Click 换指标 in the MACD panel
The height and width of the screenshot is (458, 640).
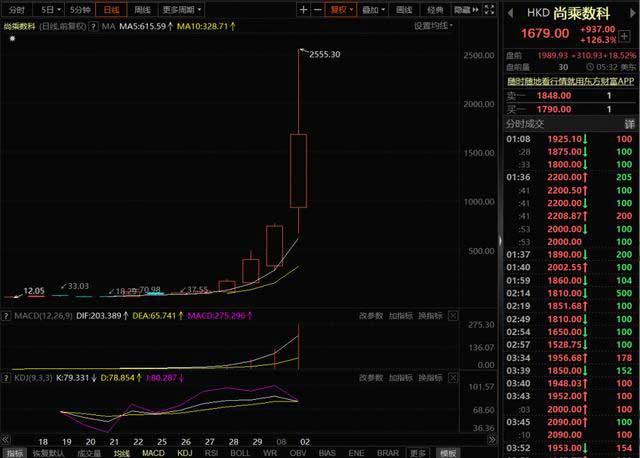pos(430,316)
